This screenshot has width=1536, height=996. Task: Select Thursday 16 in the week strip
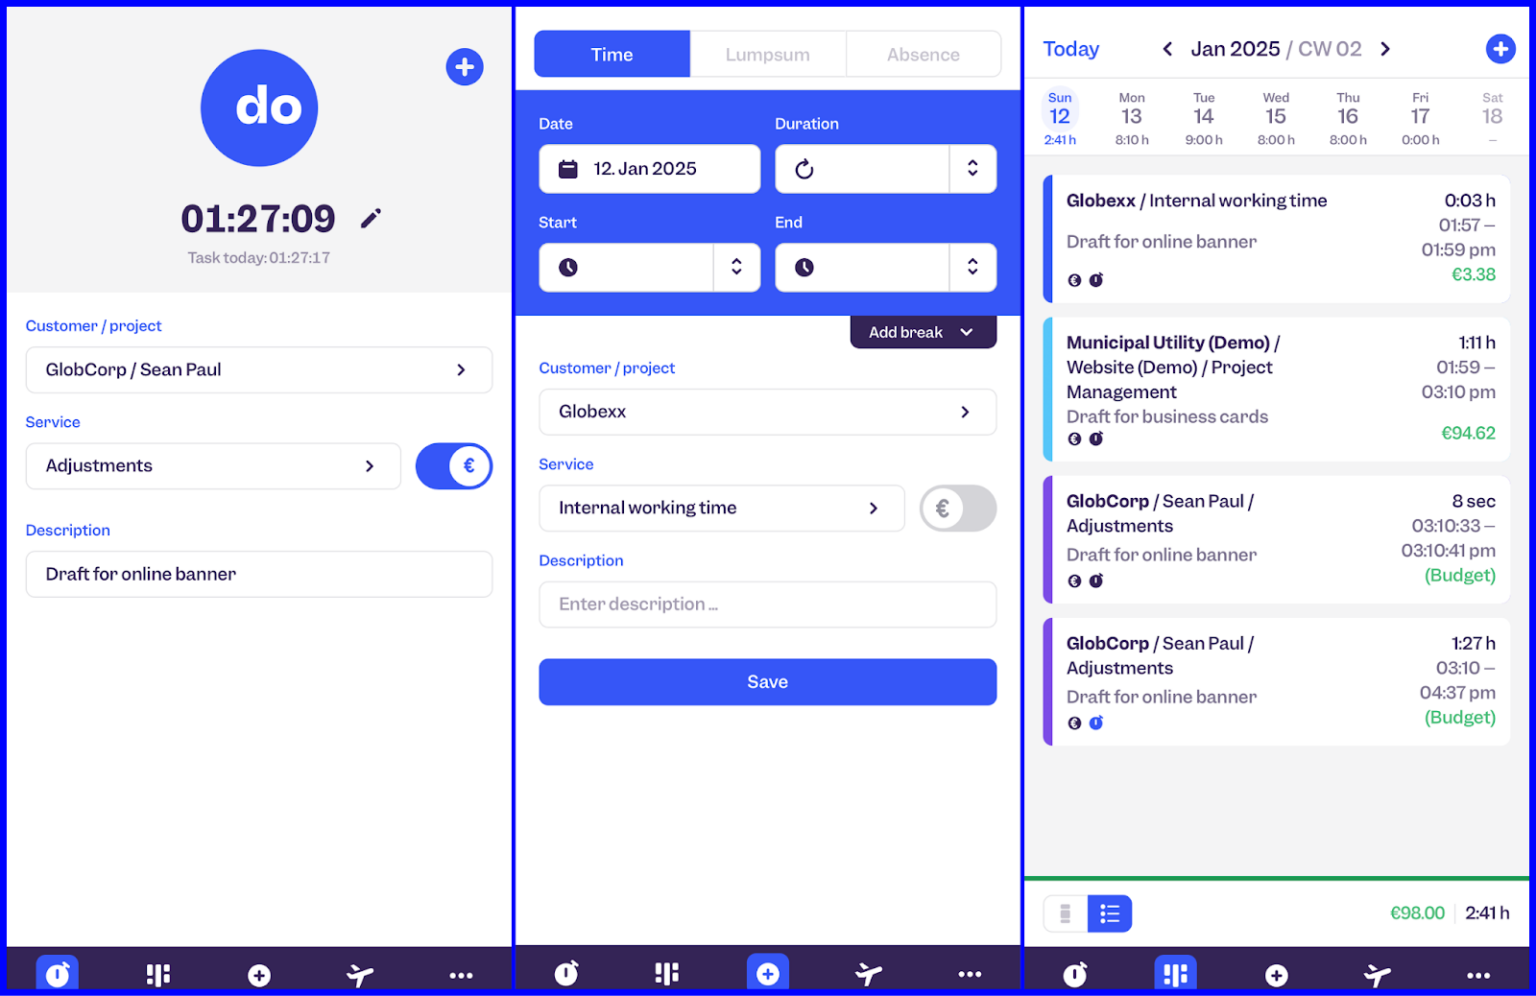tap(1348, 116)
